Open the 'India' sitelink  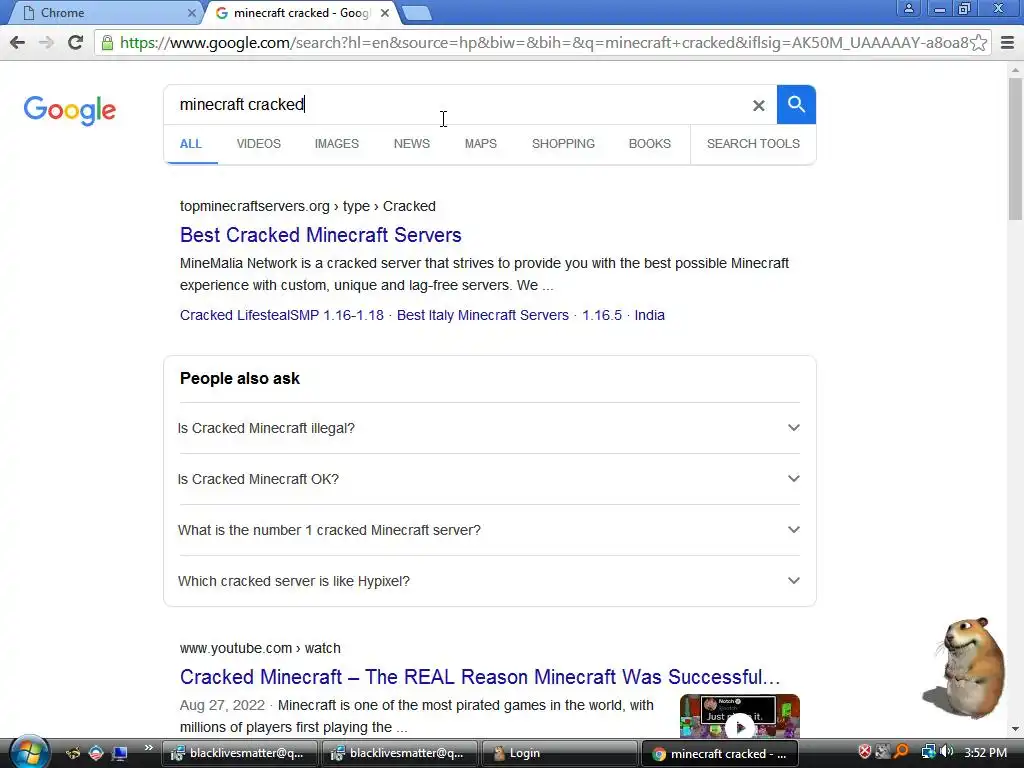[649, 315]
